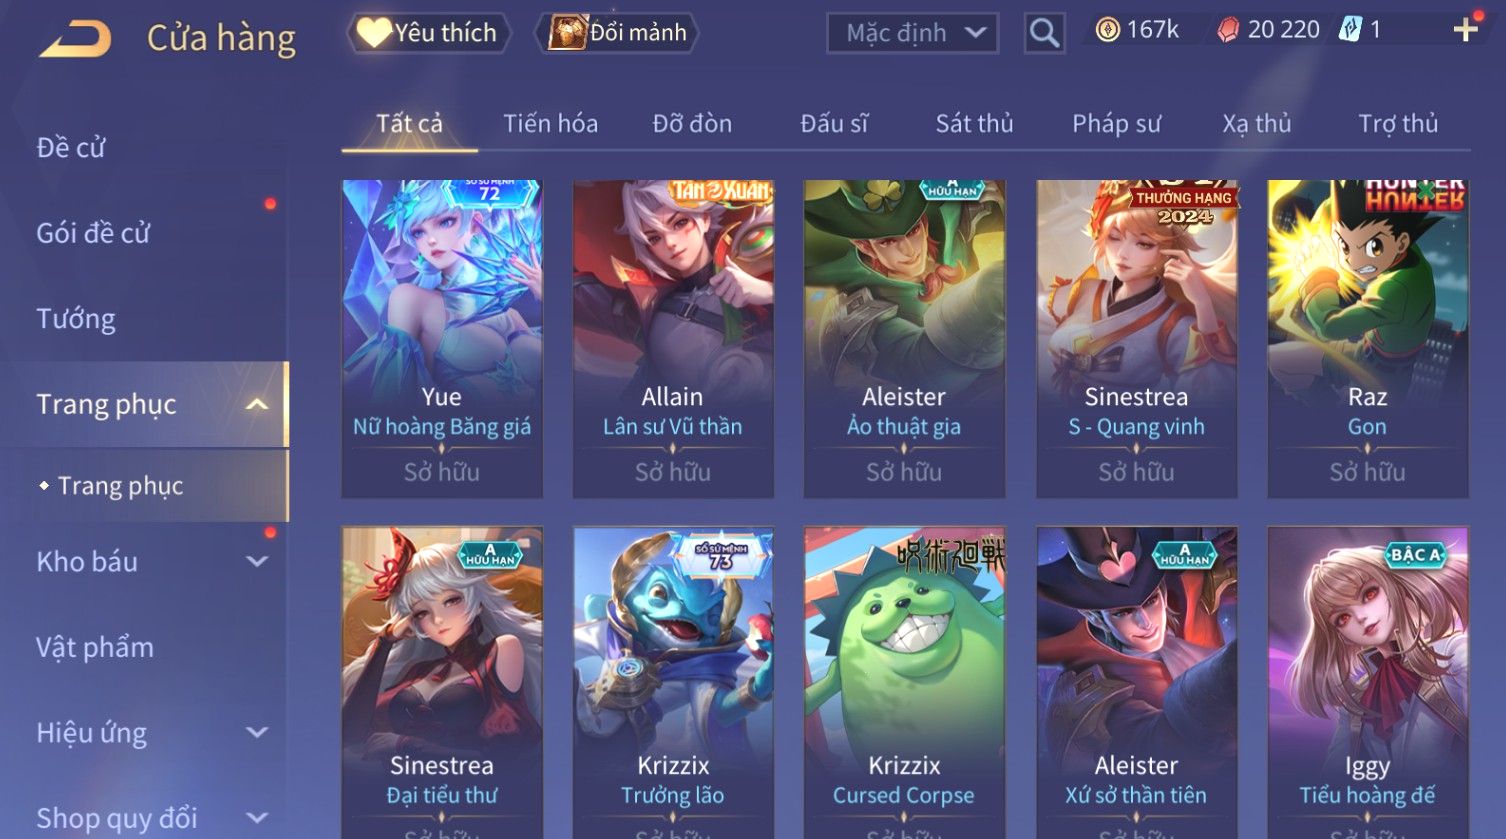Open search with the magnifier icon

coord(1044,33)
